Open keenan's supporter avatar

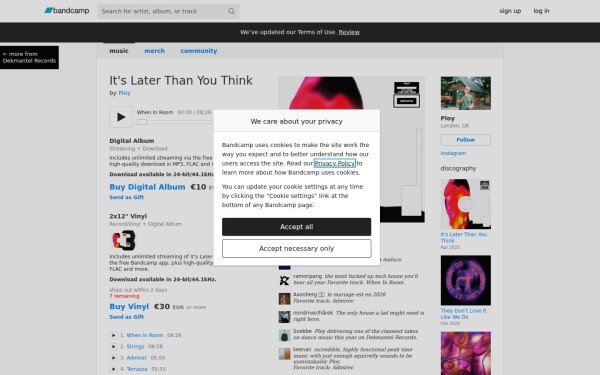tap(284, 354)
